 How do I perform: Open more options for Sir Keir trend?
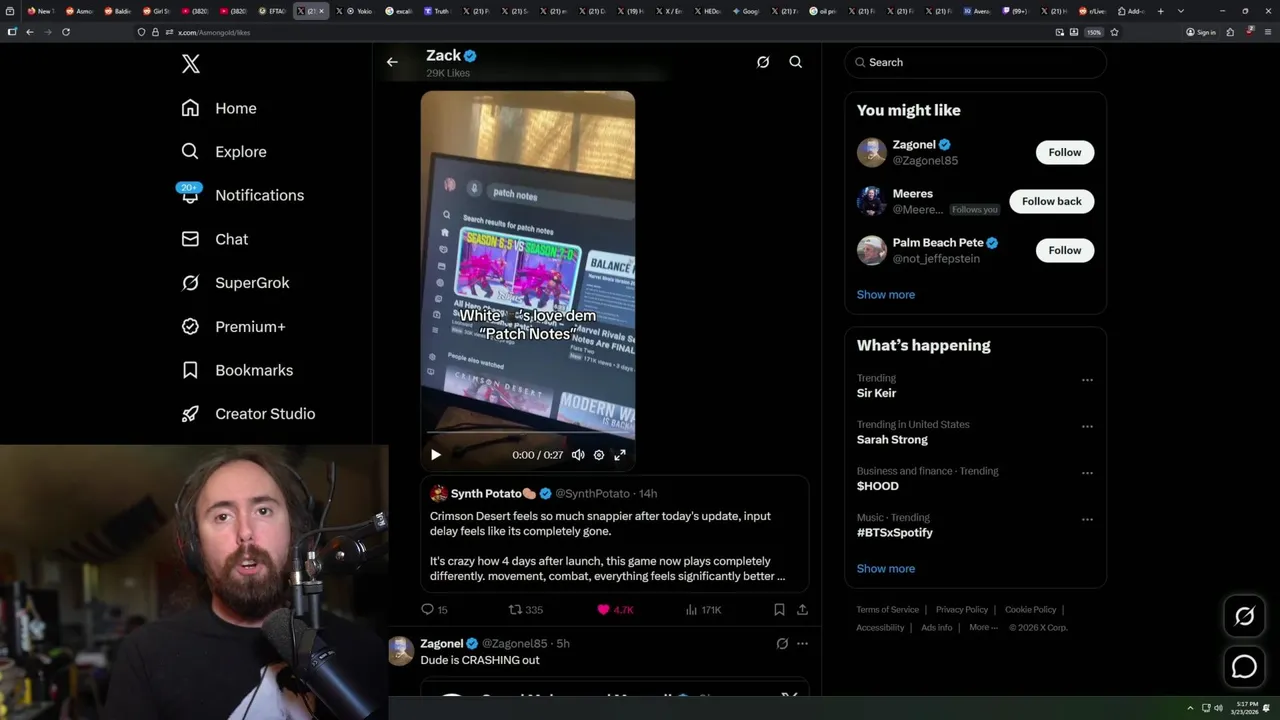click(x=1087, y=380)
